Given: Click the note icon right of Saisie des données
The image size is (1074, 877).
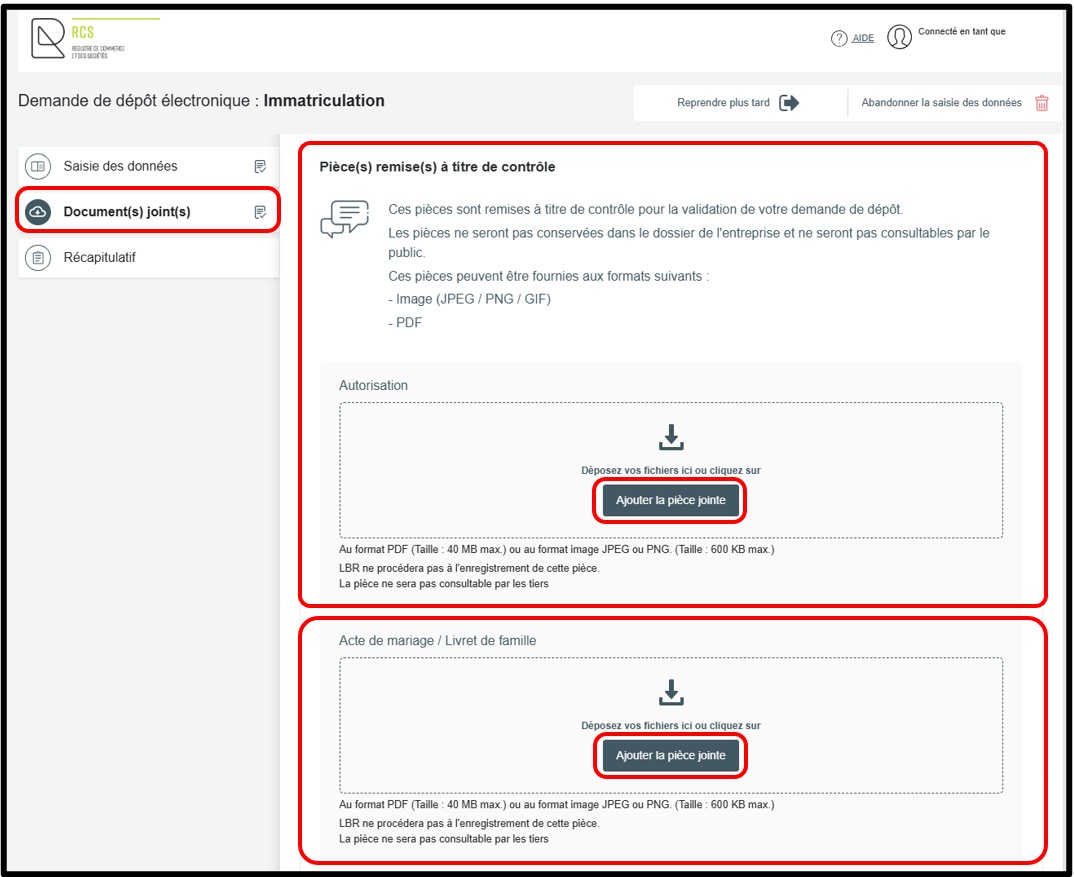Looking at the screenshot, I should tap(260, 166).
